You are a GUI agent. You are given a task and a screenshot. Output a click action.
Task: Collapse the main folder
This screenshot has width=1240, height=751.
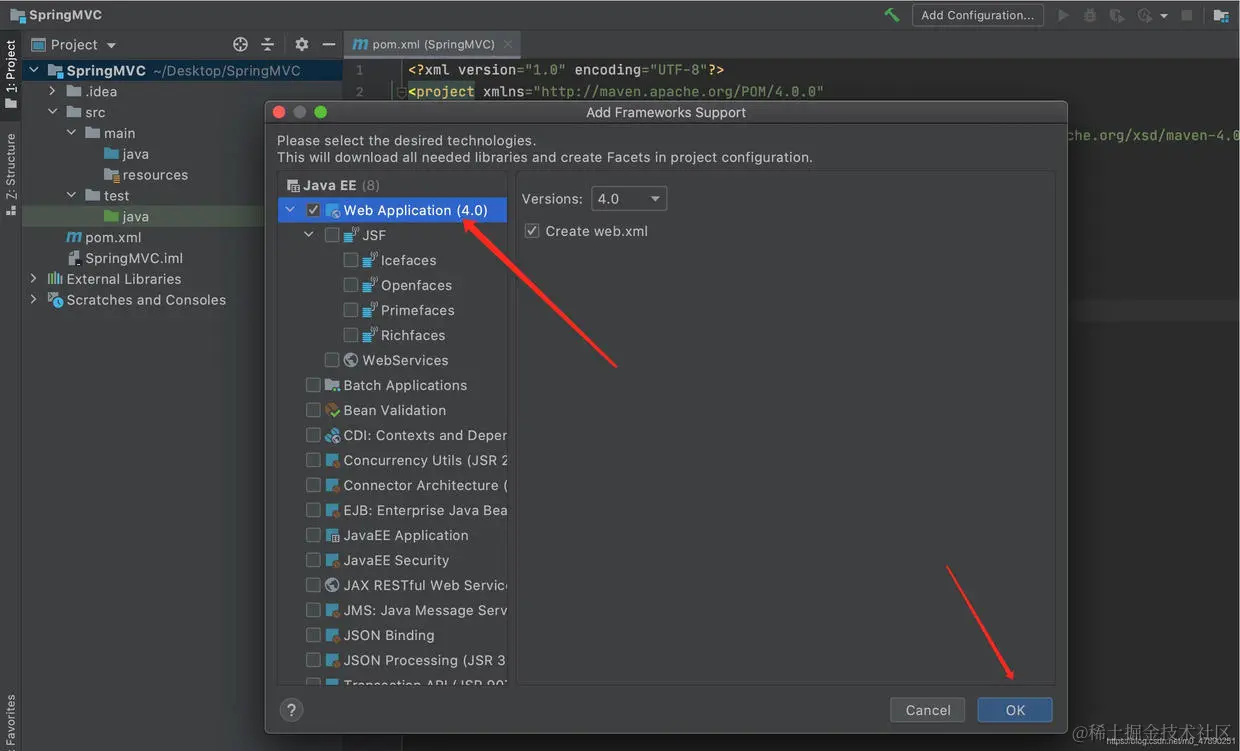point(71,133)
